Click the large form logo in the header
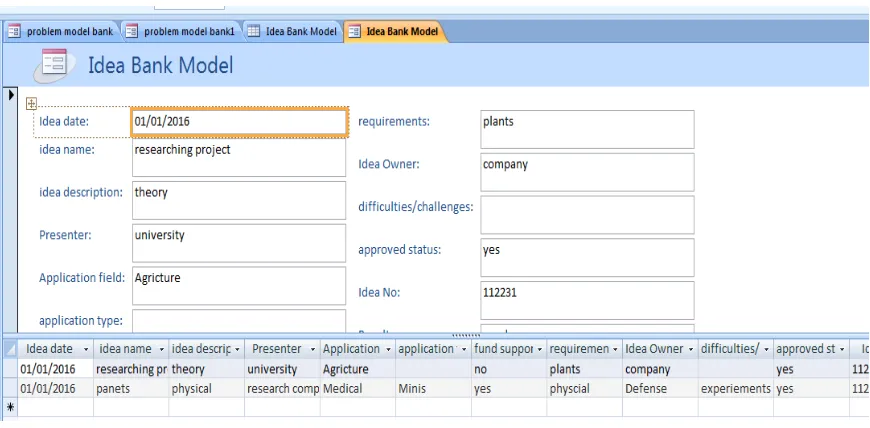The height and width of the screenshot is (428, 870). pyautogui.click(x=52, y=64)
